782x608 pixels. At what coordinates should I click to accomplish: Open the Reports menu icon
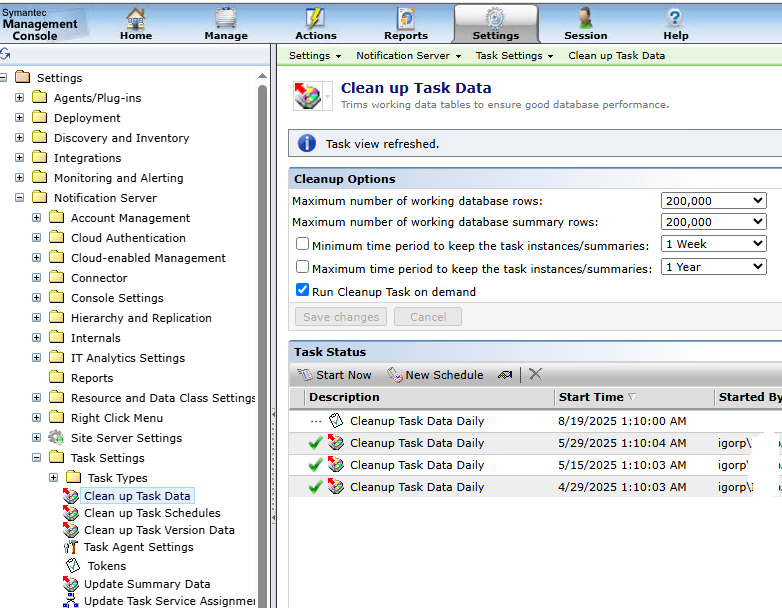click(x=406, y=18)
